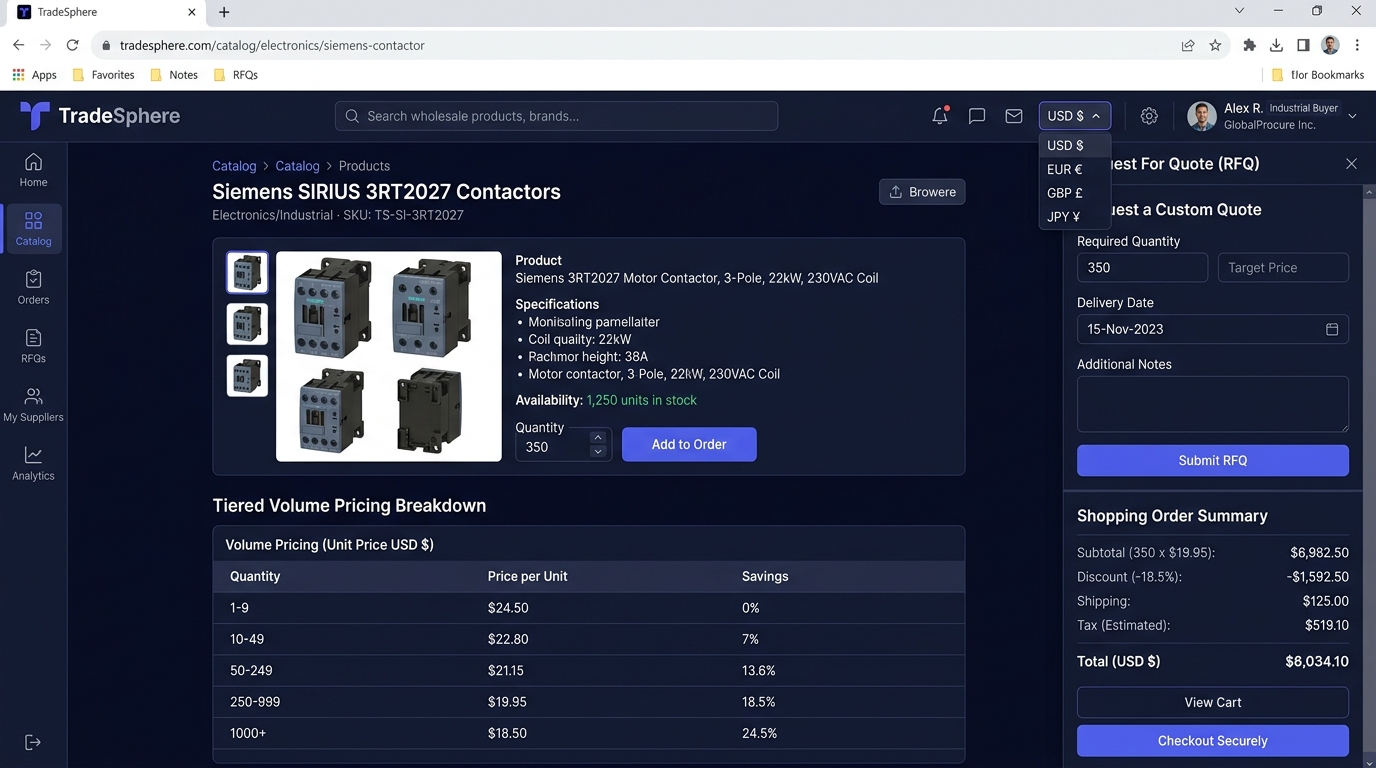Close the Request For Quote panel

click(1351, 164)
